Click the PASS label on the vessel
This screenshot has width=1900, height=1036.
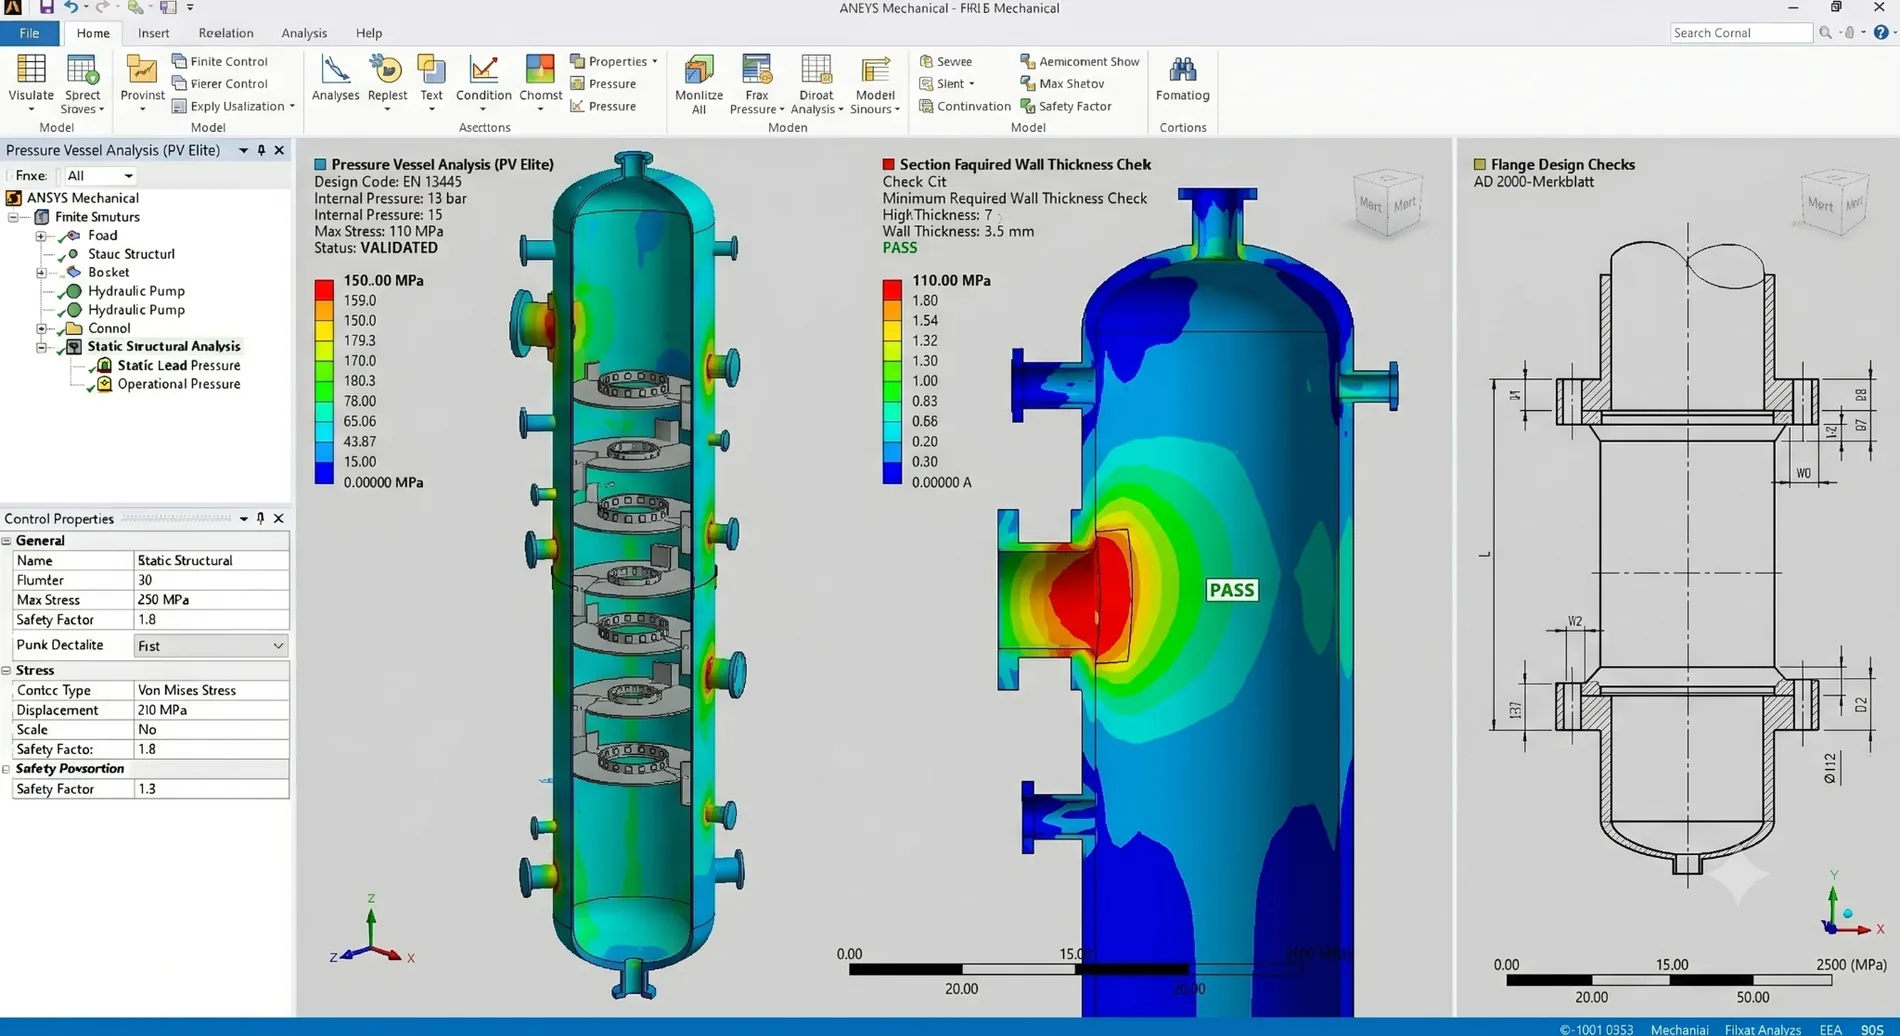point(1231,590)
